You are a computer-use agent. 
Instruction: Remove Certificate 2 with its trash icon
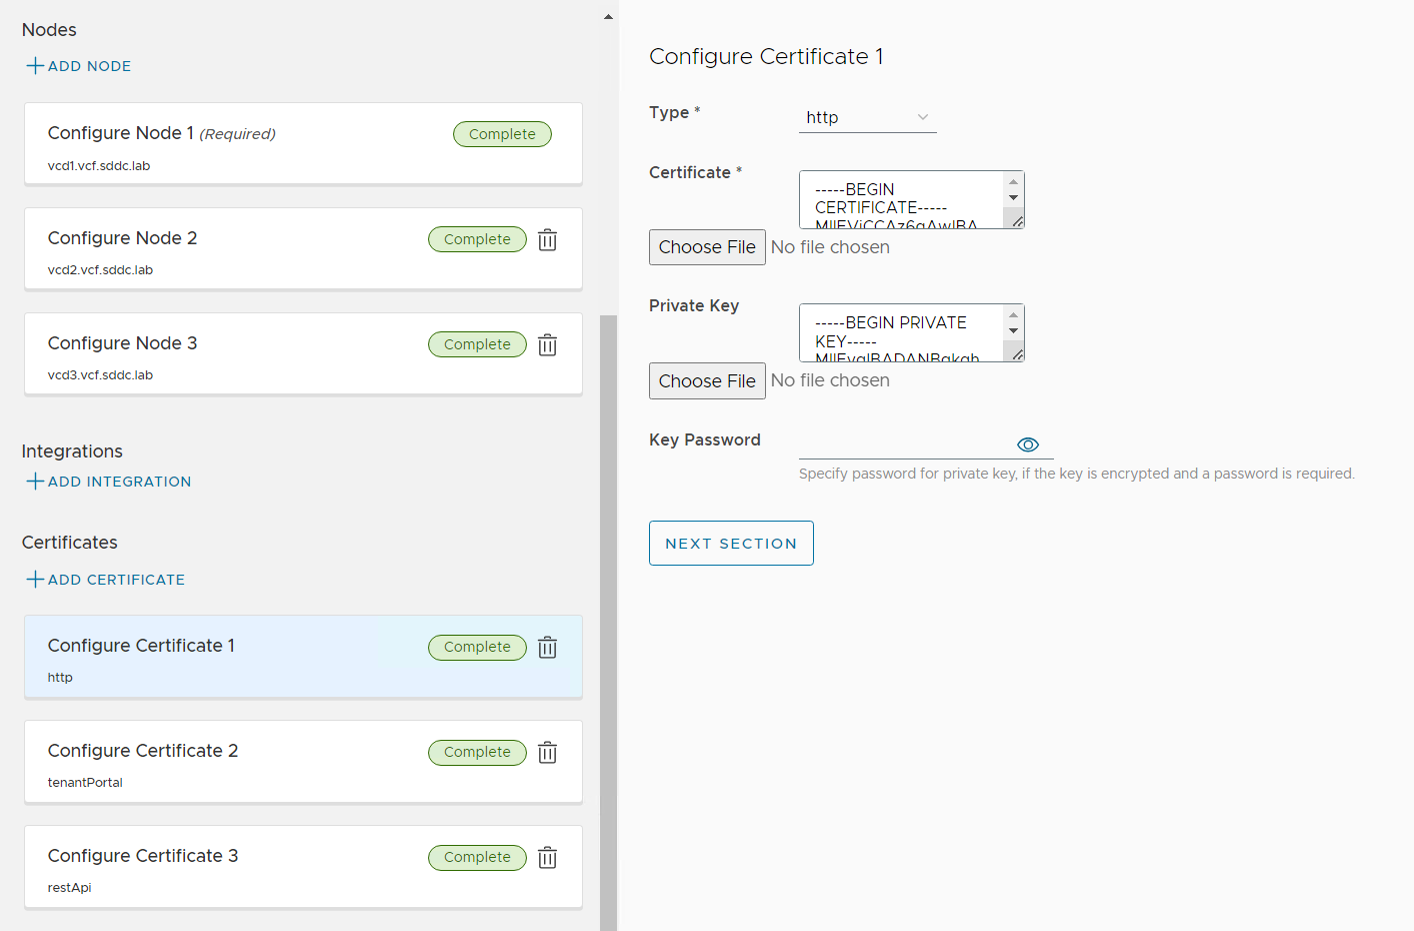(x=547, y=753)
